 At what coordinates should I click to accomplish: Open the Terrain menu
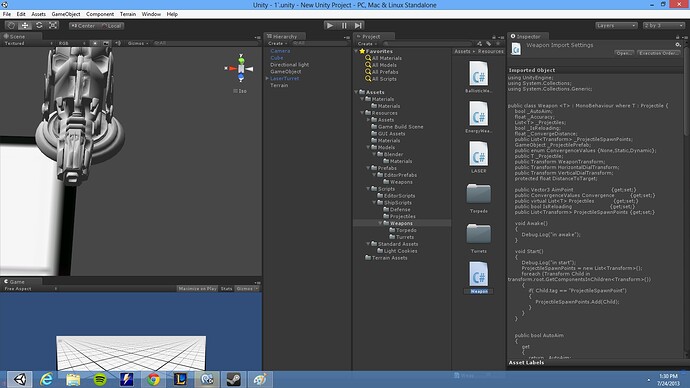coord(128,14)
